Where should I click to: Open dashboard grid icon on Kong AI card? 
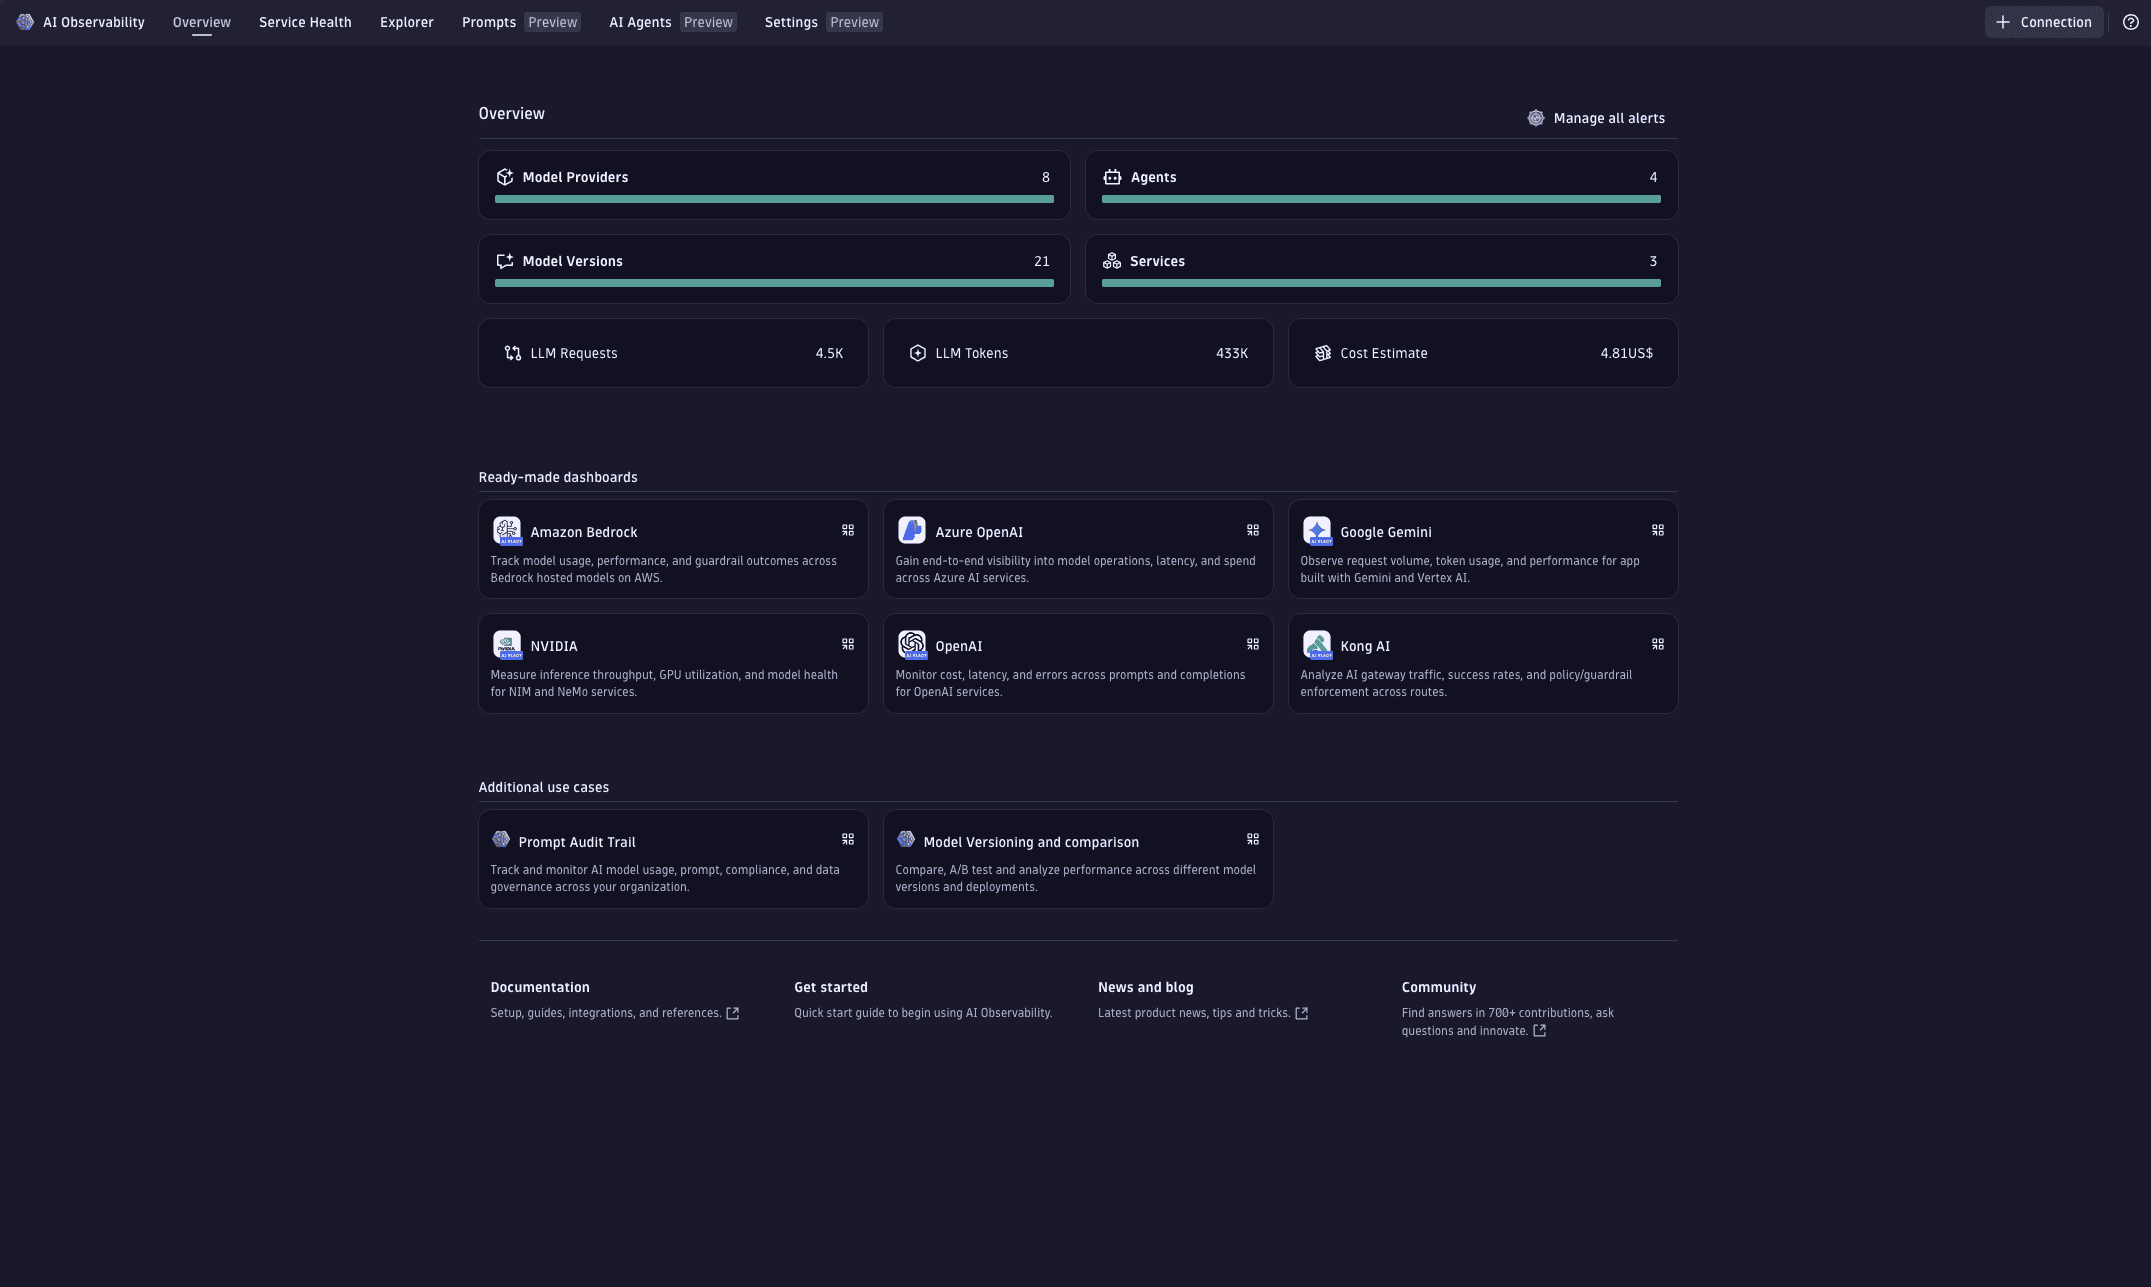(x=1658, y=644)
